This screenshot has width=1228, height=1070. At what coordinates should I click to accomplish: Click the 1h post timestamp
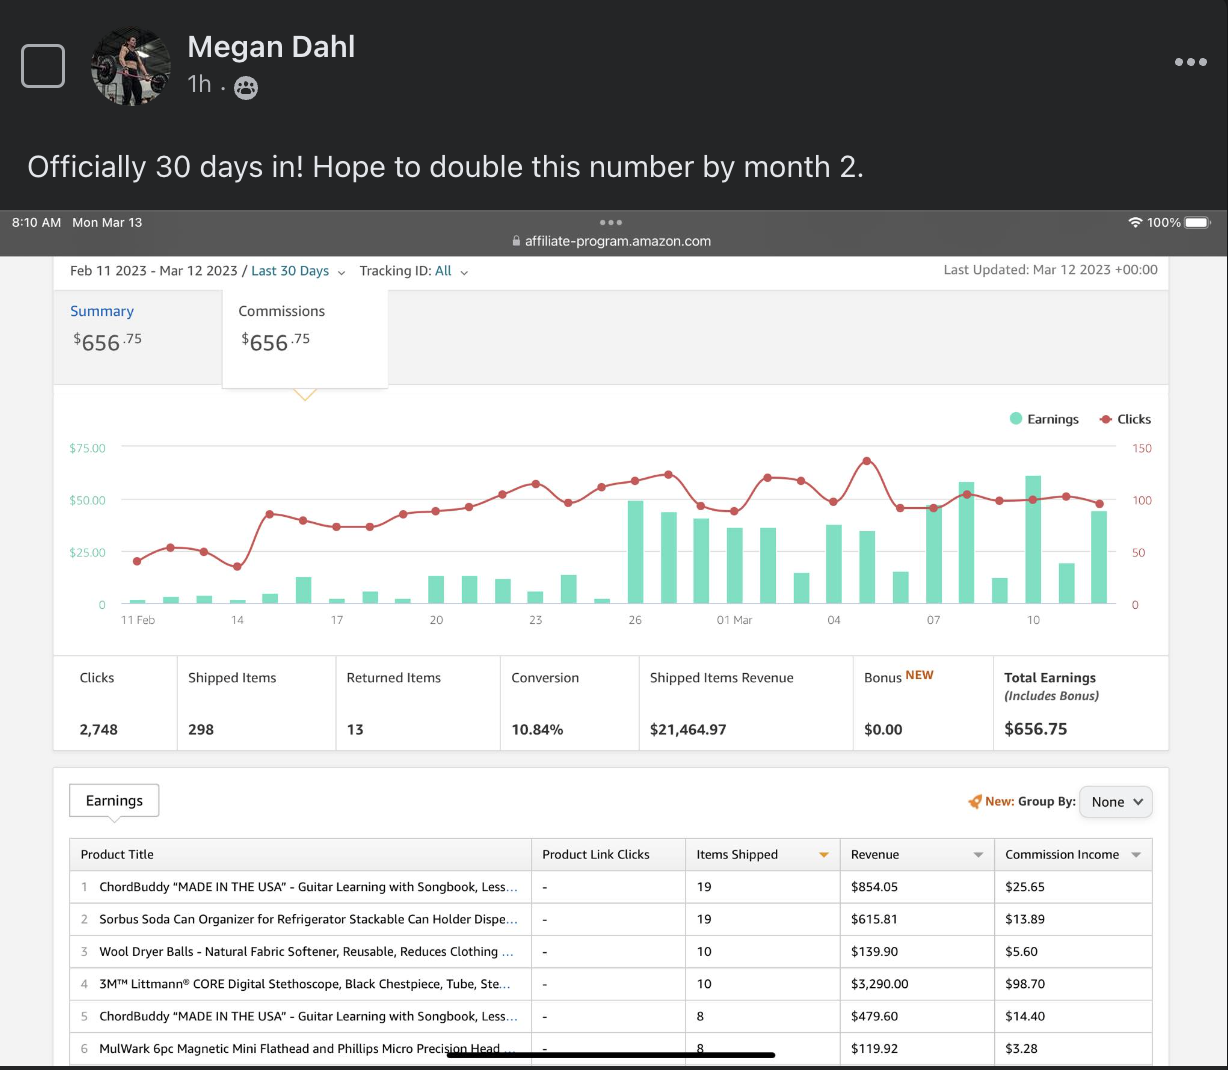coord(200,84)
